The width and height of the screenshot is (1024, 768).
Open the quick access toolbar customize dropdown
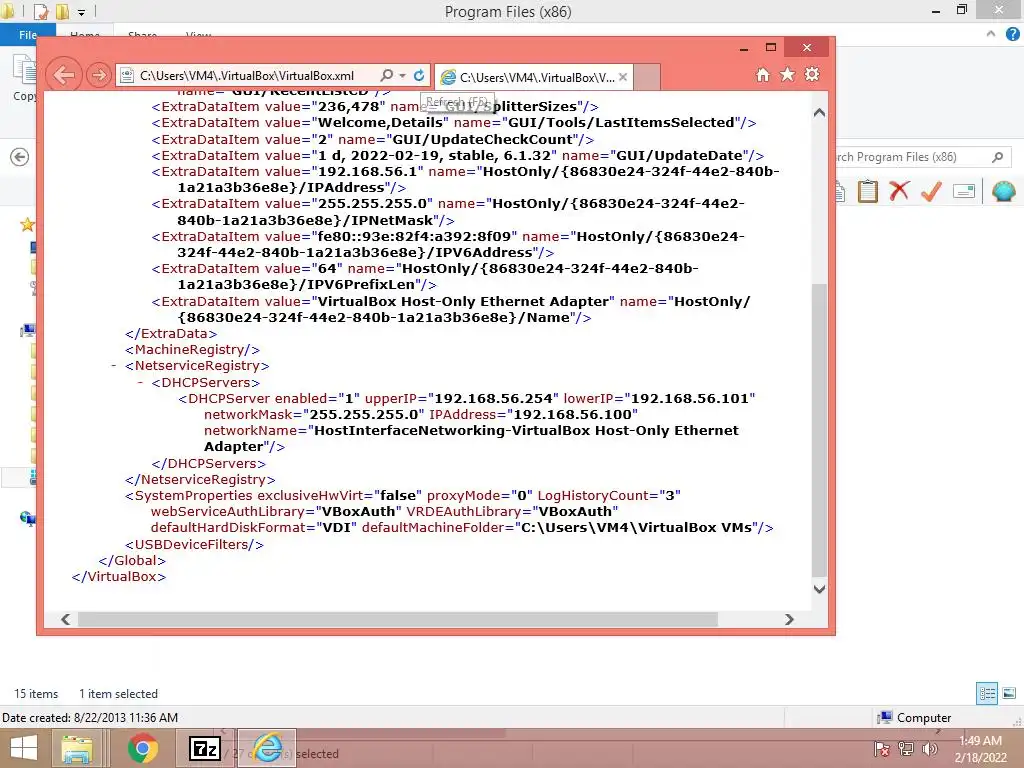pyautogui.click(x=82, y=12)
